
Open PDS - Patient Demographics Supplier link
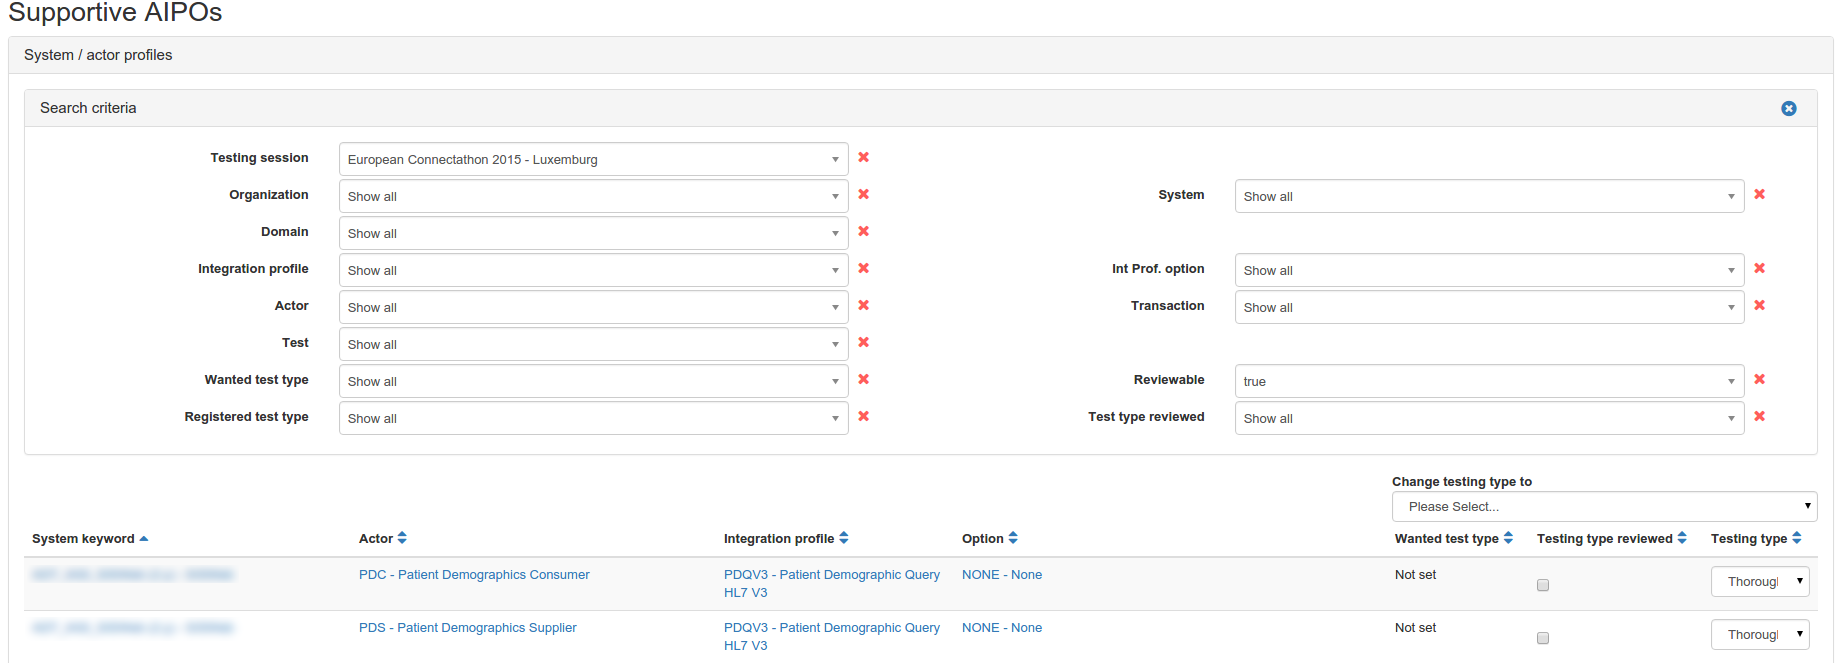(x=467, y=628)
